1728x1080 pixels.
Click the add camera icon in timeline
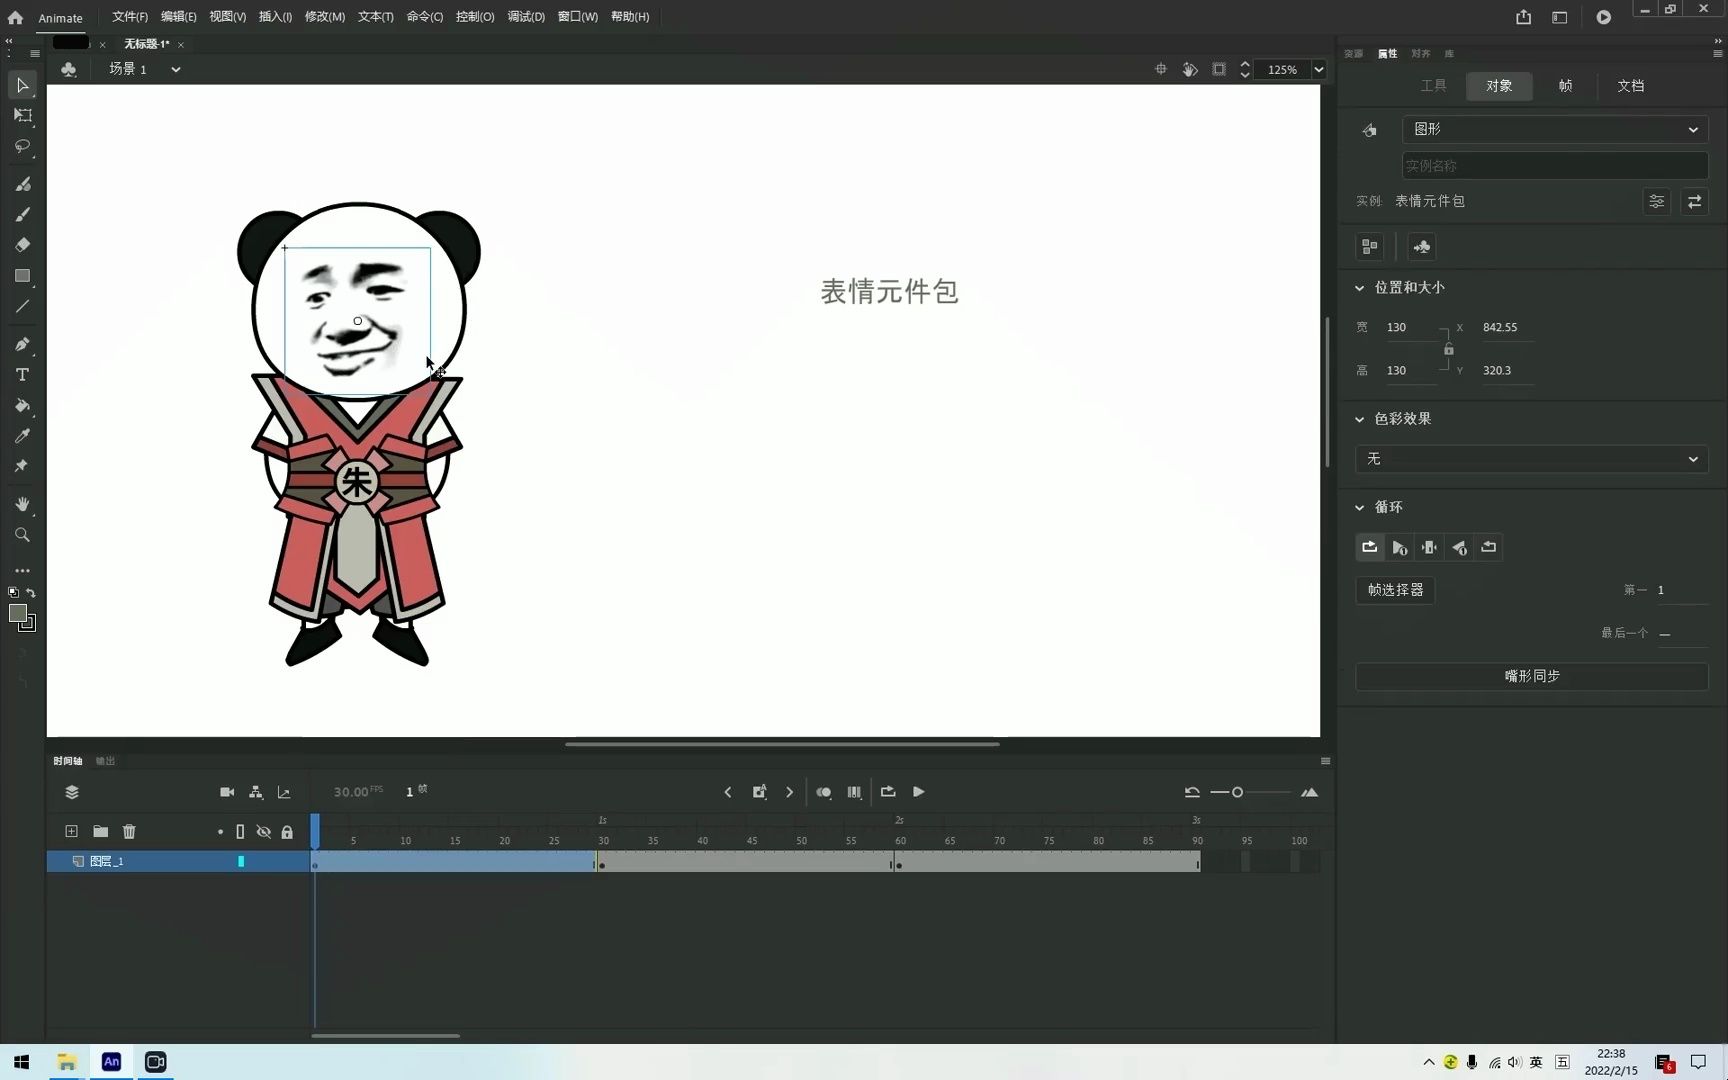[x=227, y=791]
